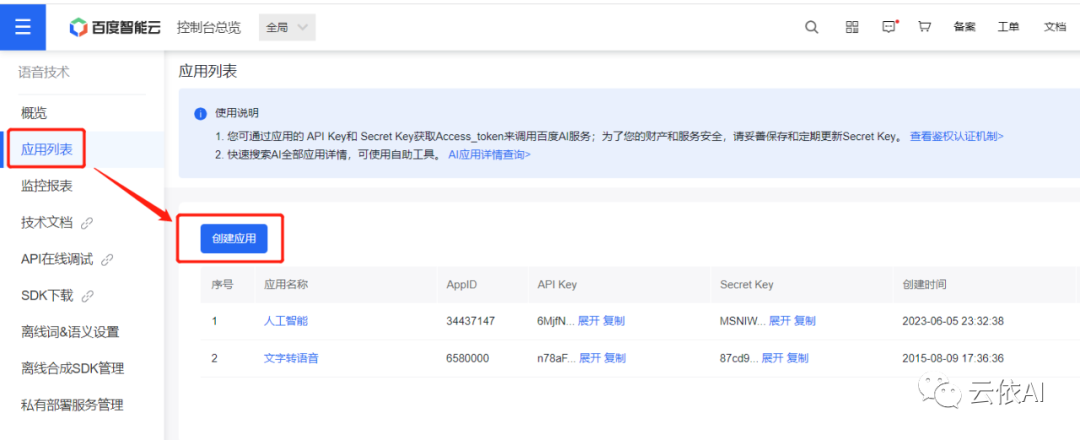Image resolution: width=1080 pixels, height=440 pixels.
Task: Click the 创建时间 column header
Action: click(924, 284)
